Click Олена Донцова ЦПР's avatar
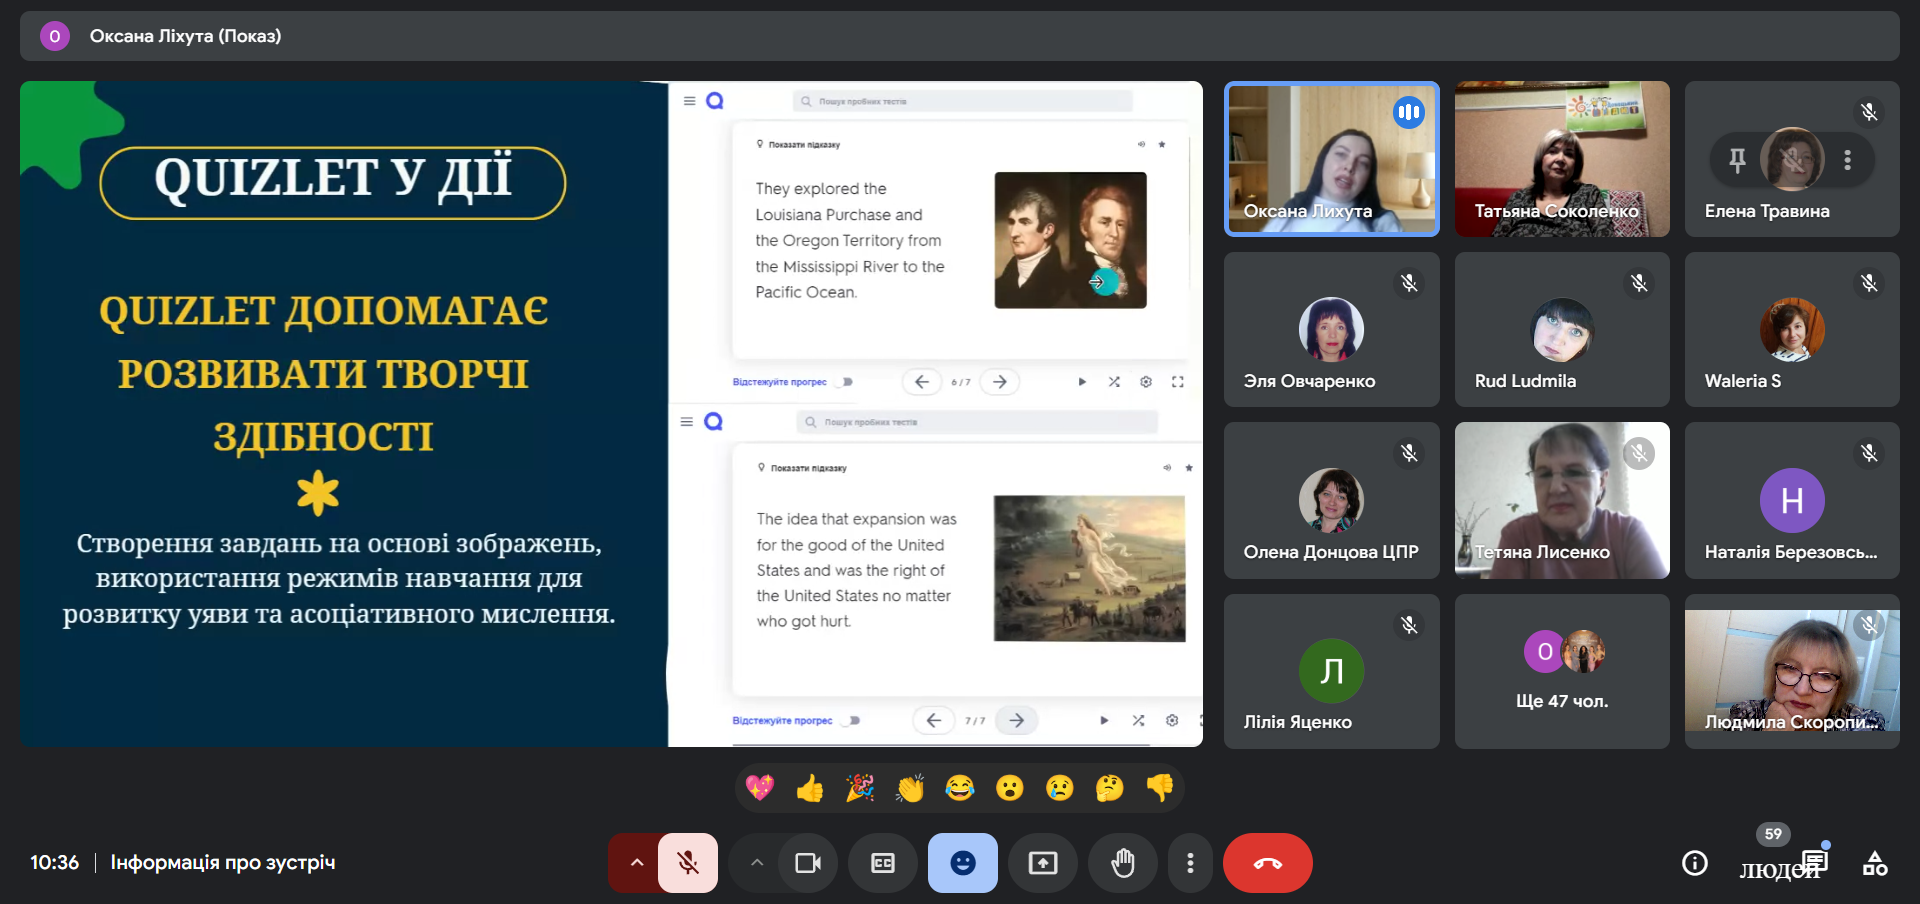This screenshot has width=1920, height=904. pyautogui.click(x=1331, y=500)
